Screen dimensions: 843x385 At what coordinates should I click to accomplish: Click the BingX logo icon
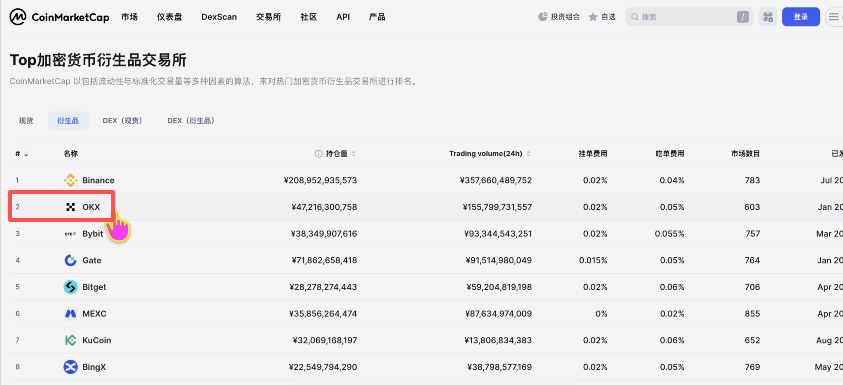click(x=70, y=367)
